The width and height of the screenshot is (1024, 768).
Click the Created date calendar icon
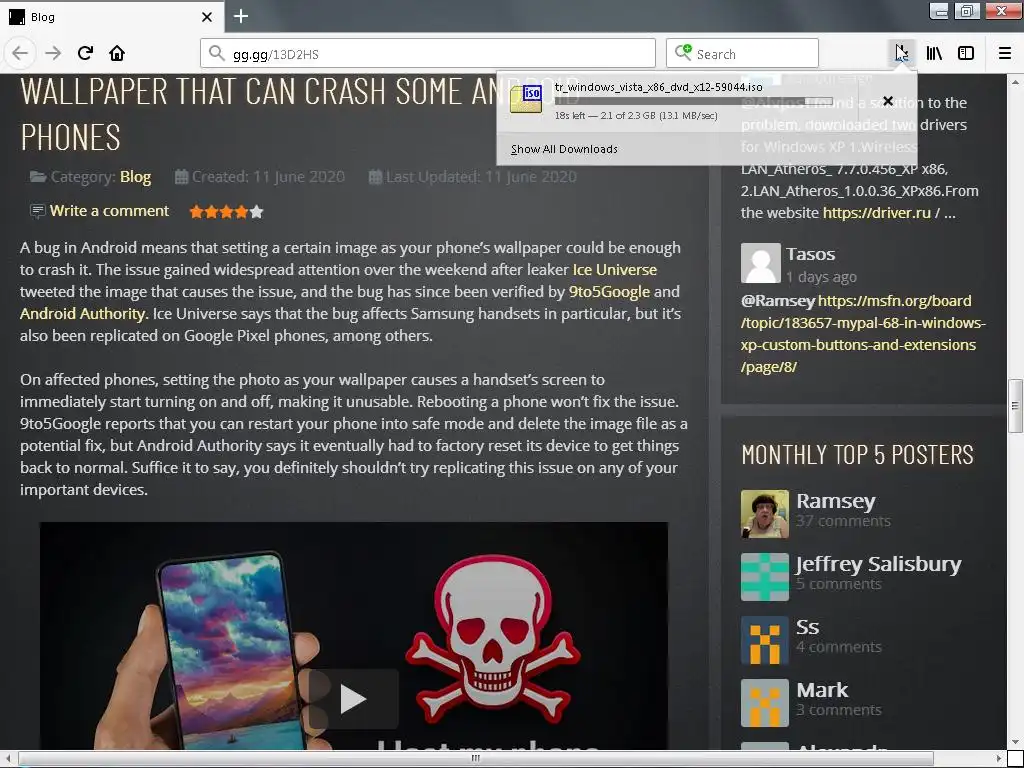tap(182, 177)
